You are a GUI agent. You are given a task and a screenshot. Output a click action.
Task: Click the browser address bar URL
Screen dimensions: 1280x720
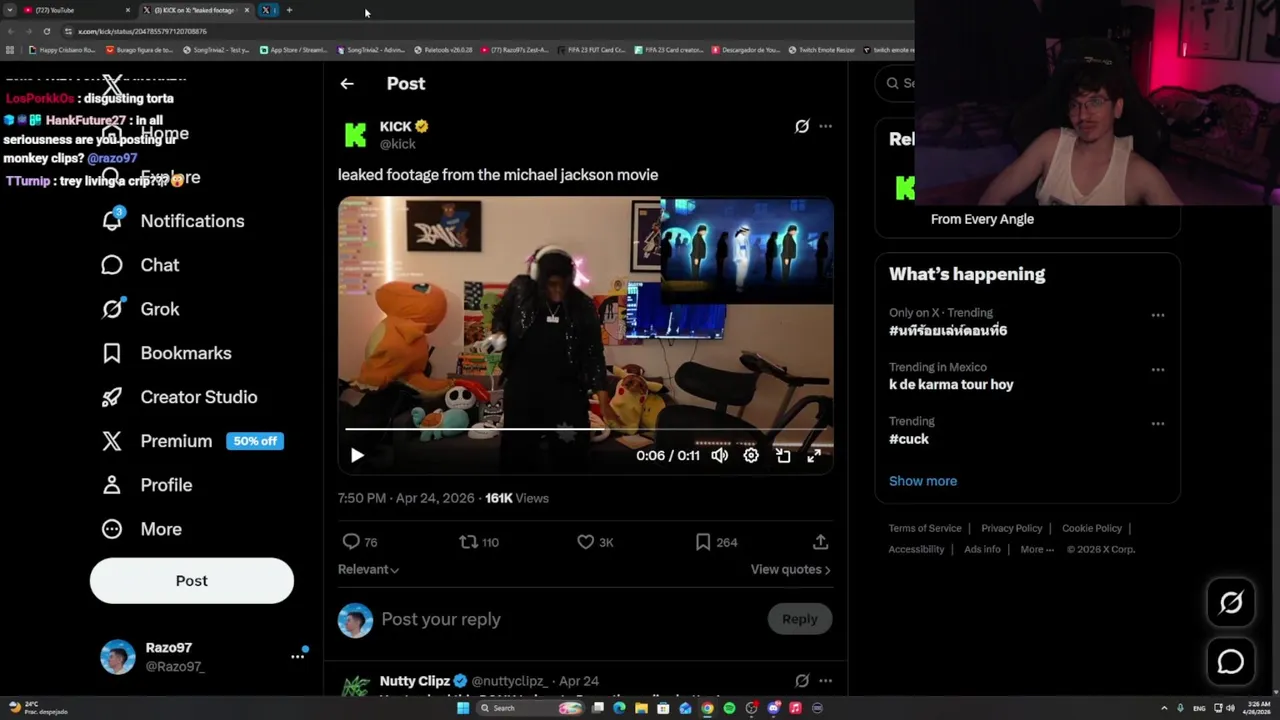click(142, 31)
